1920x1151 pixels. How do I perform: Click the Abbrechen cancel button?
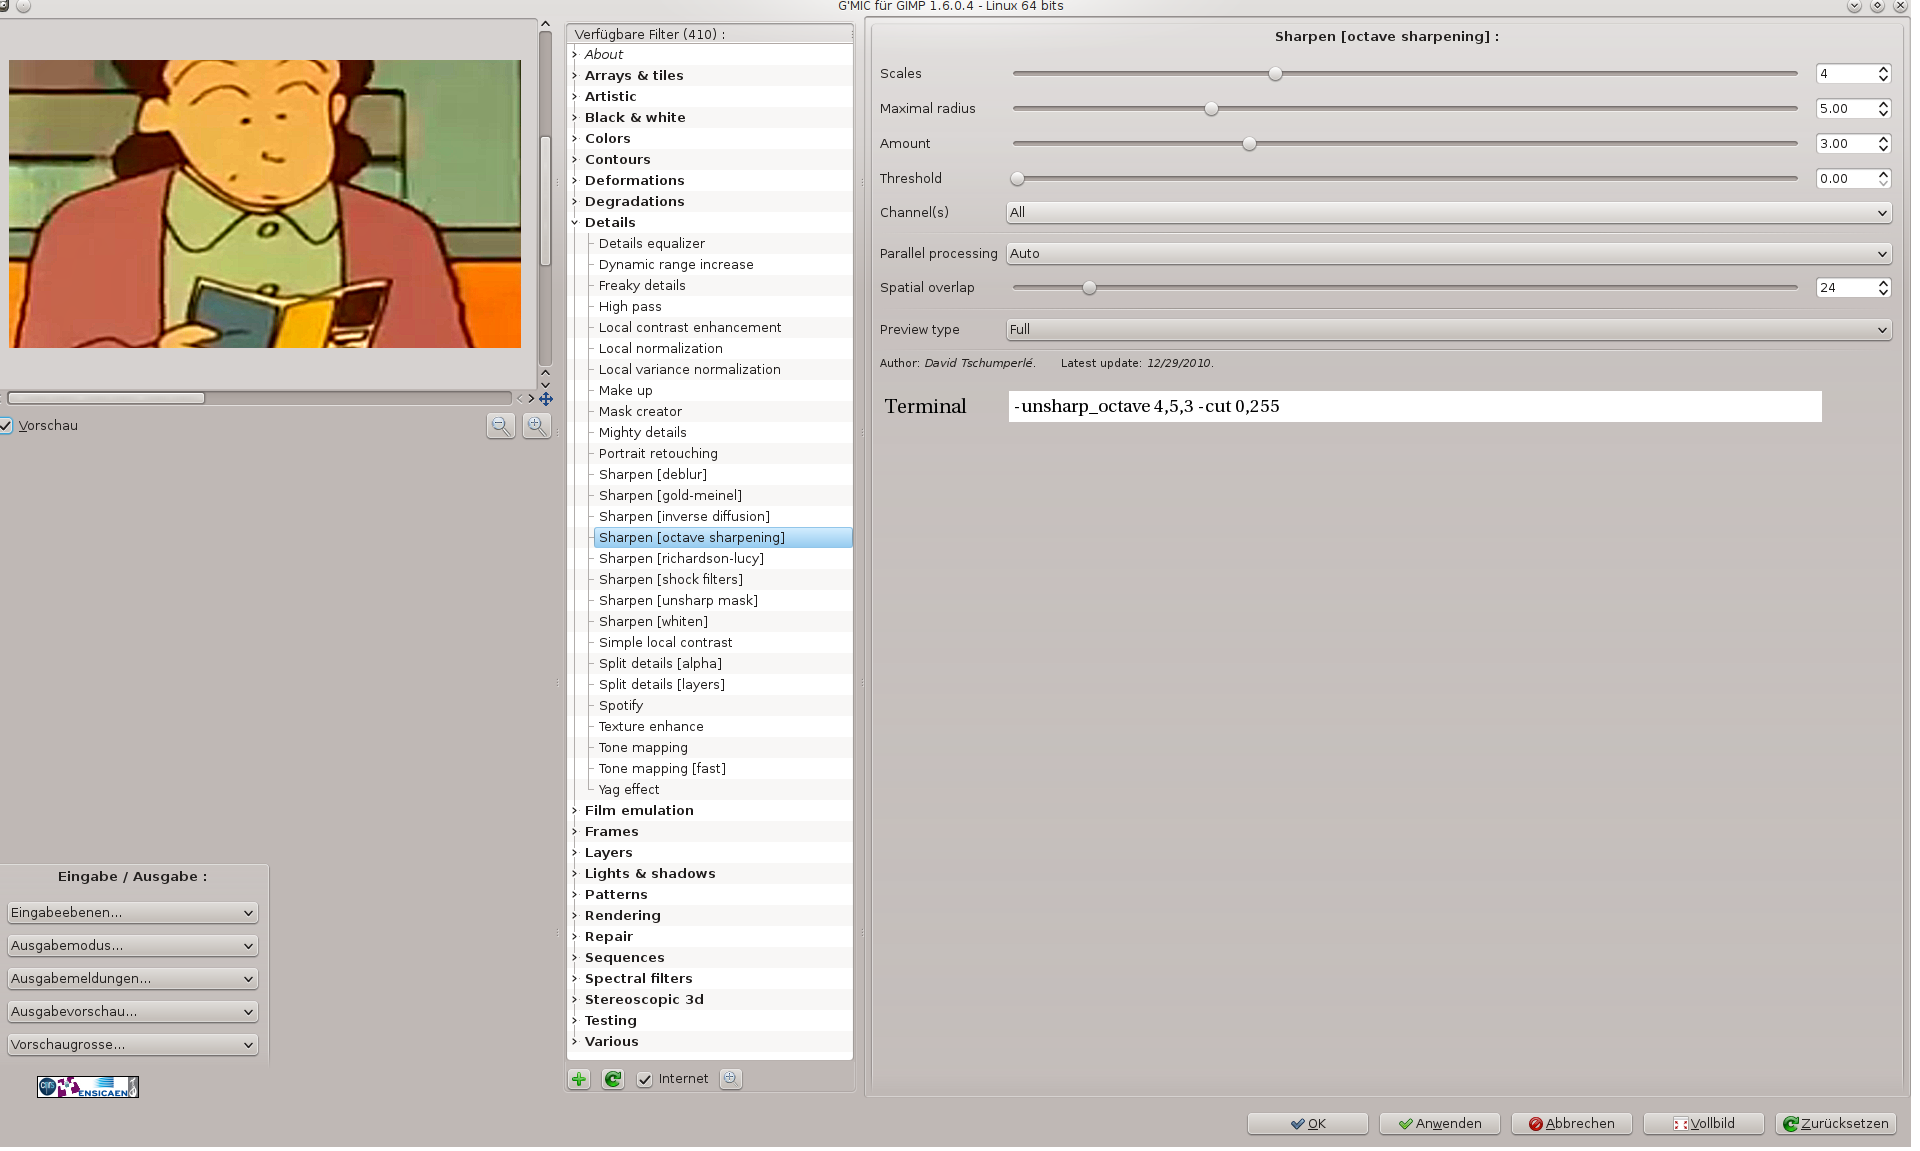pyautogui.click(x=1572, y=1124)
